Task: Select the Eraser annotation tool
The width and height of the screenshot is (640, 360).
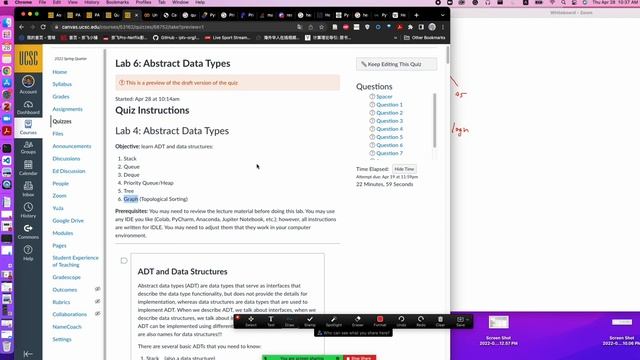Action: (x=358, y=321)
